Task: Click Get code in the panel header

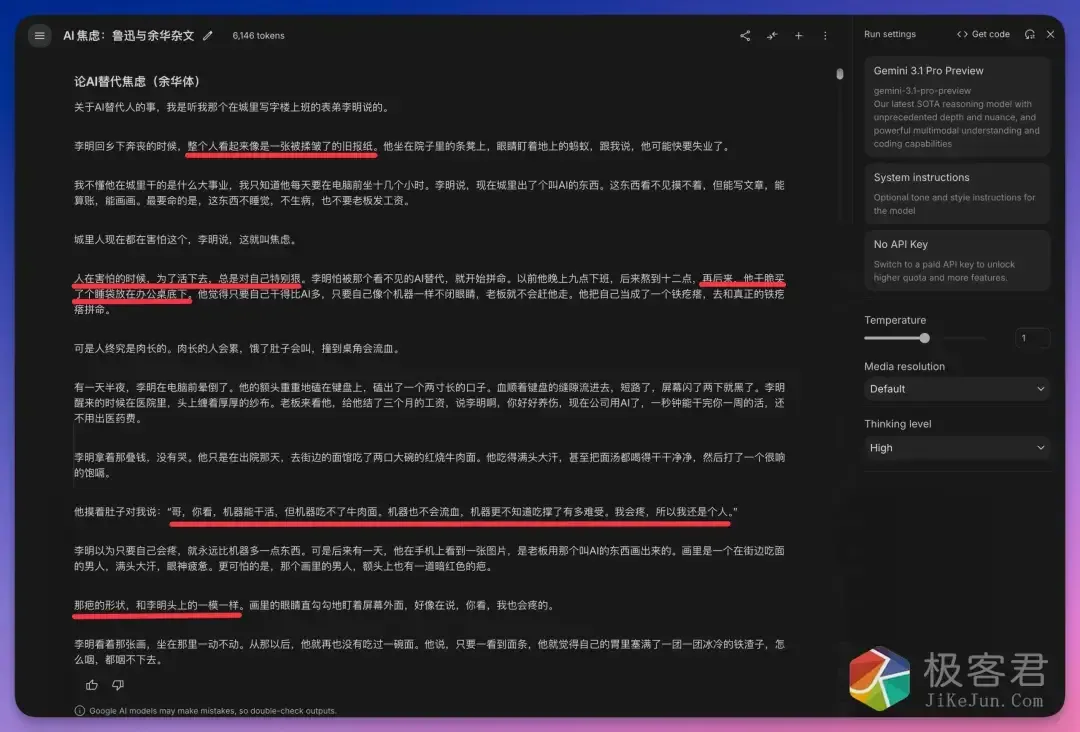Action: tap(983, 33)
